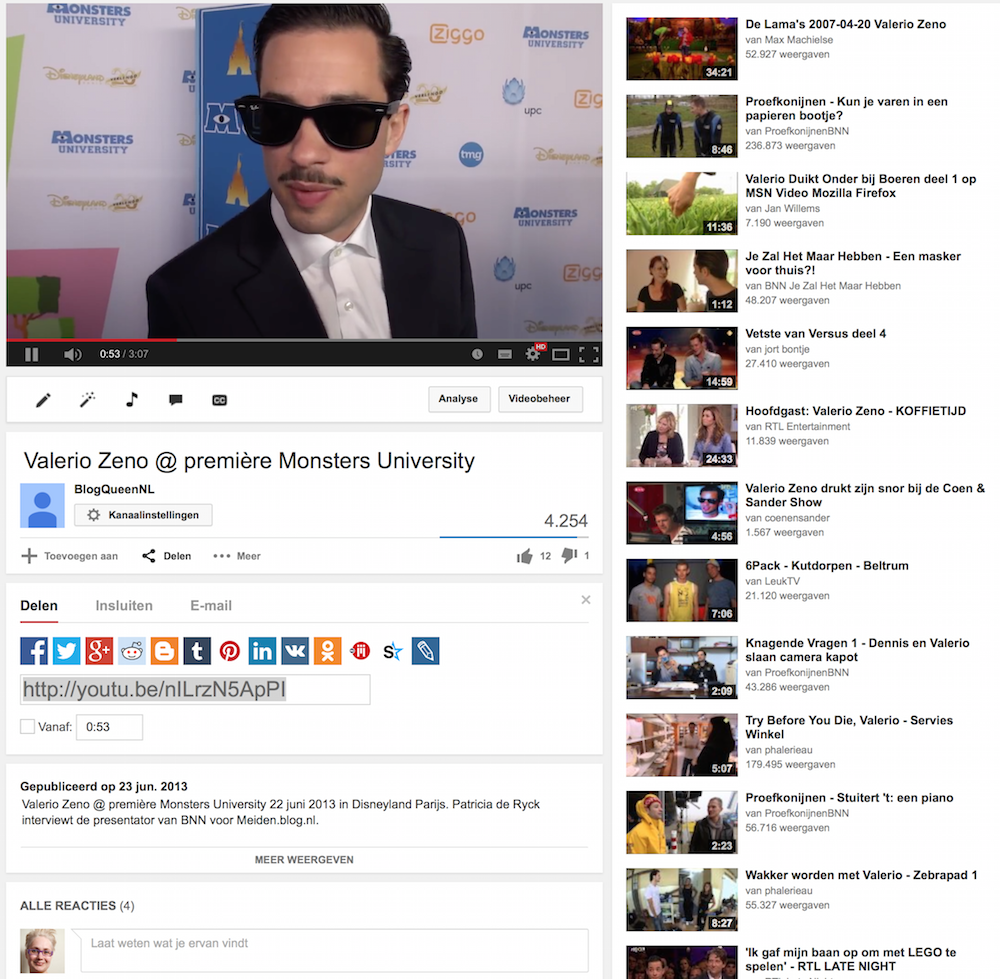Open the music note audio tool
Viewport: 1000px width, 979px height.
[x=132, y=400]
